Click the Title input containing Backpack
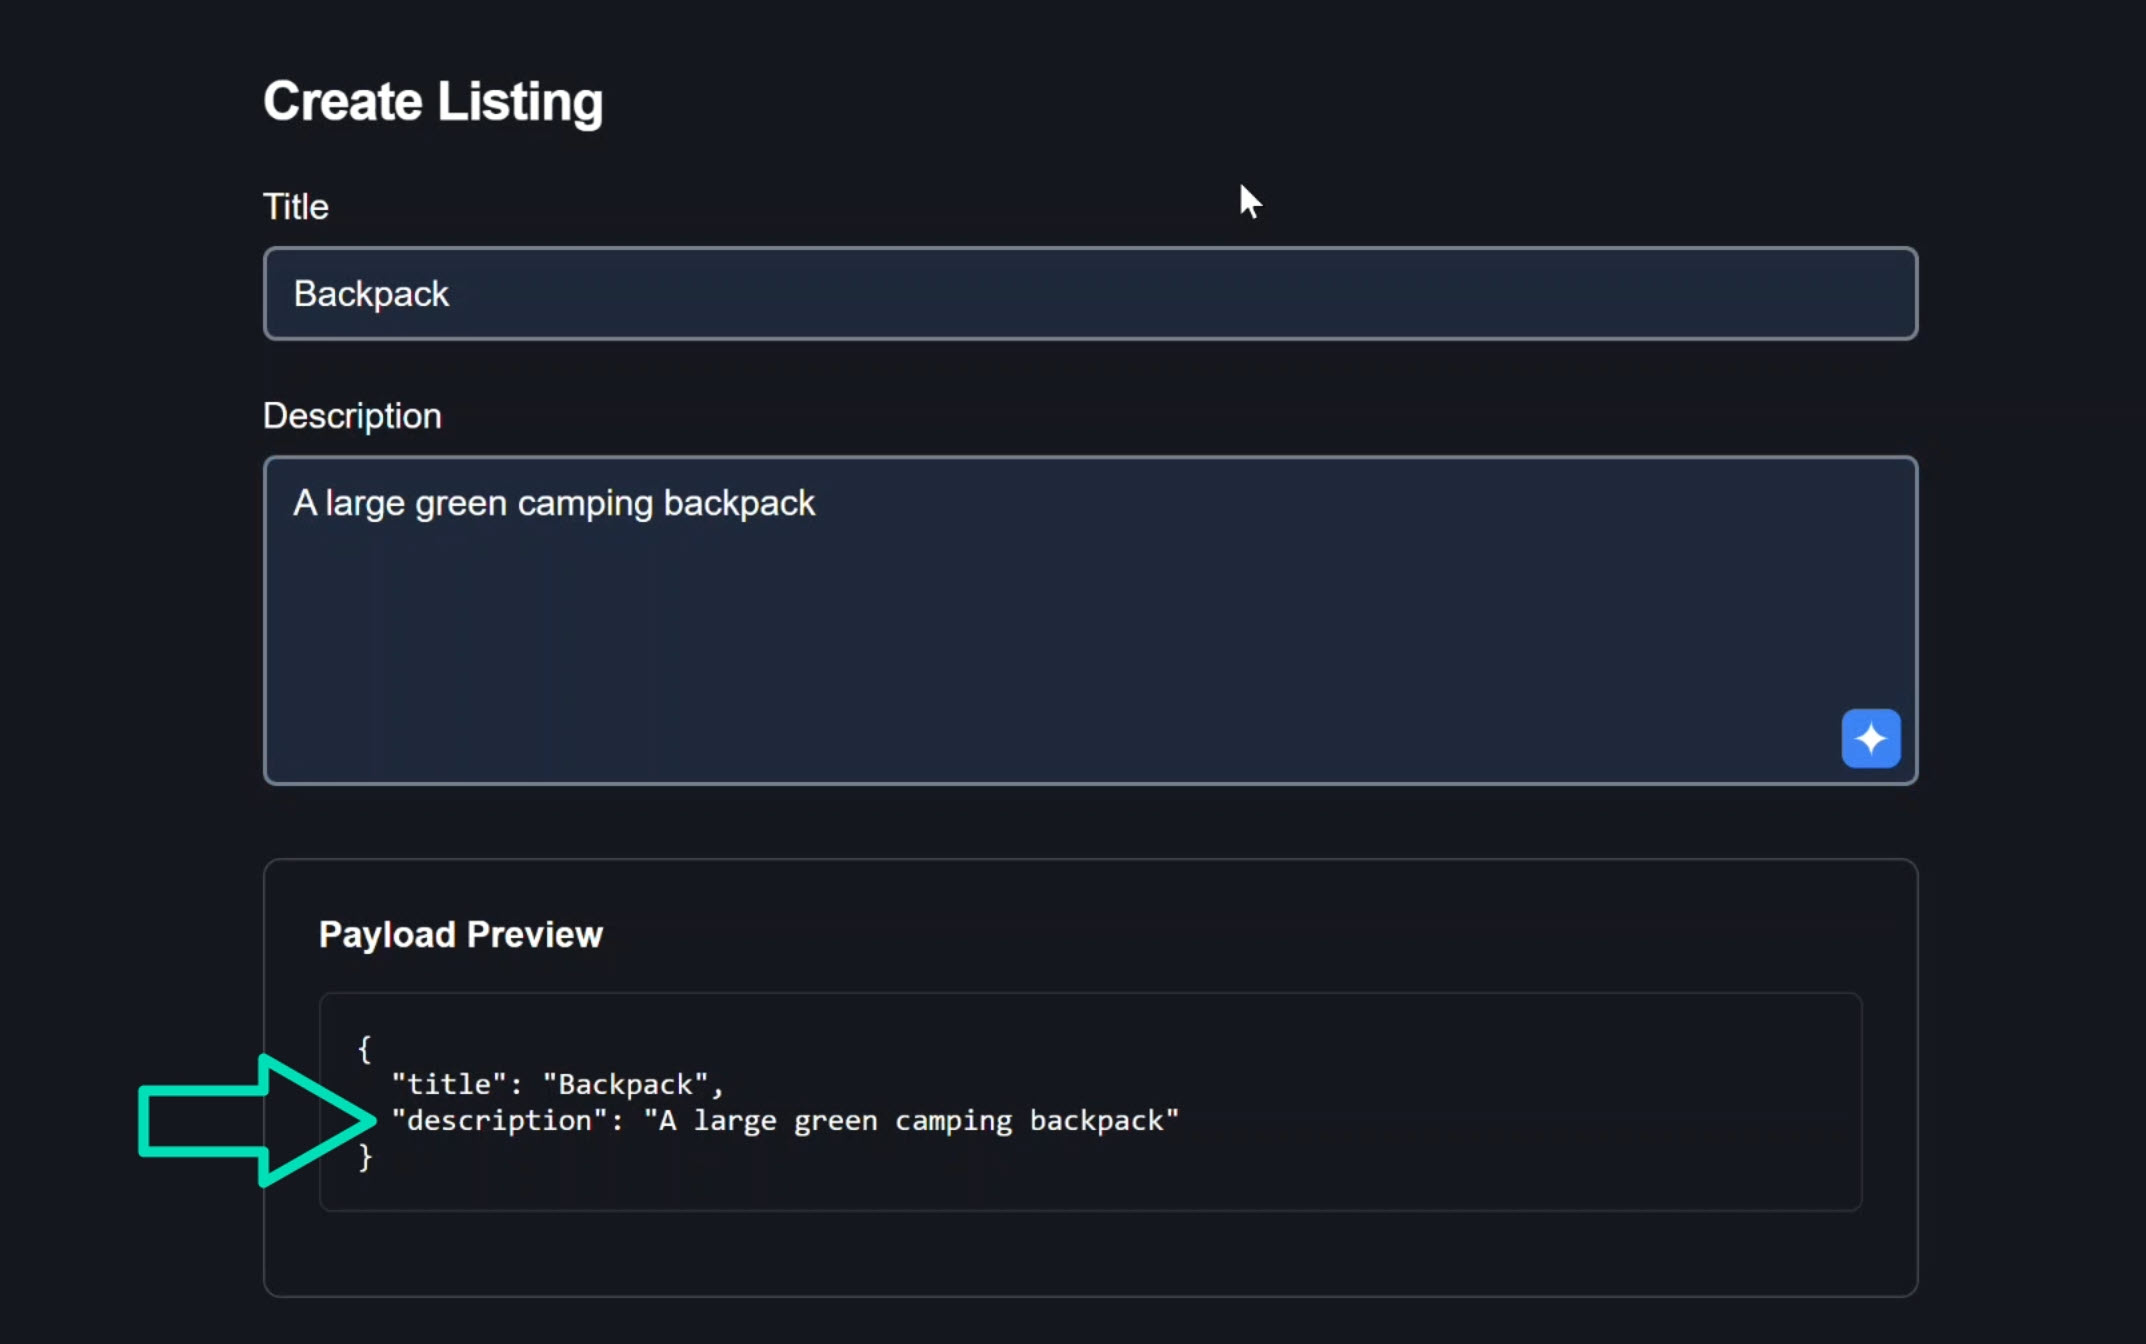Screen dimensions: 2146x1344 click(x=1090, y=293)
